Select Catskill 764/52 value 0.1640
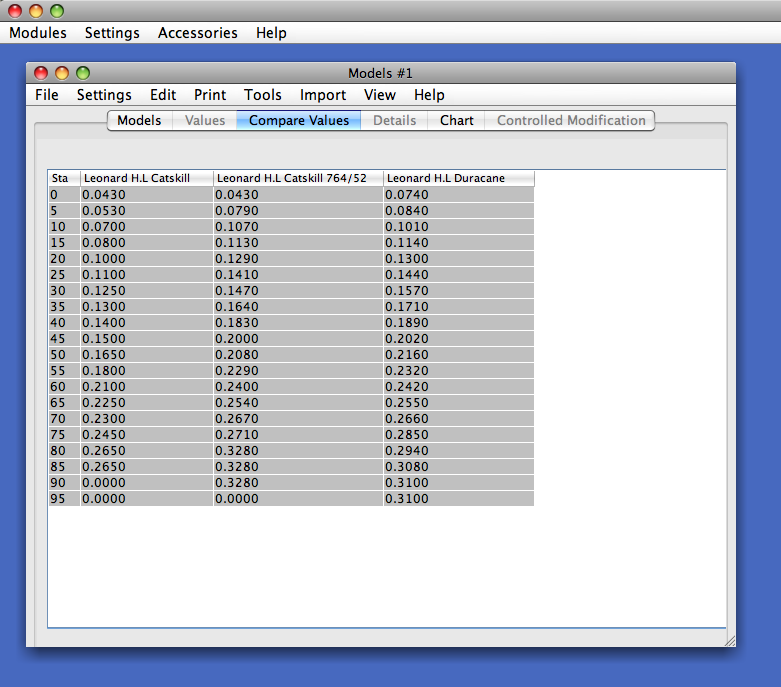Screen dimensions: 781x687 tap(298, 306)
